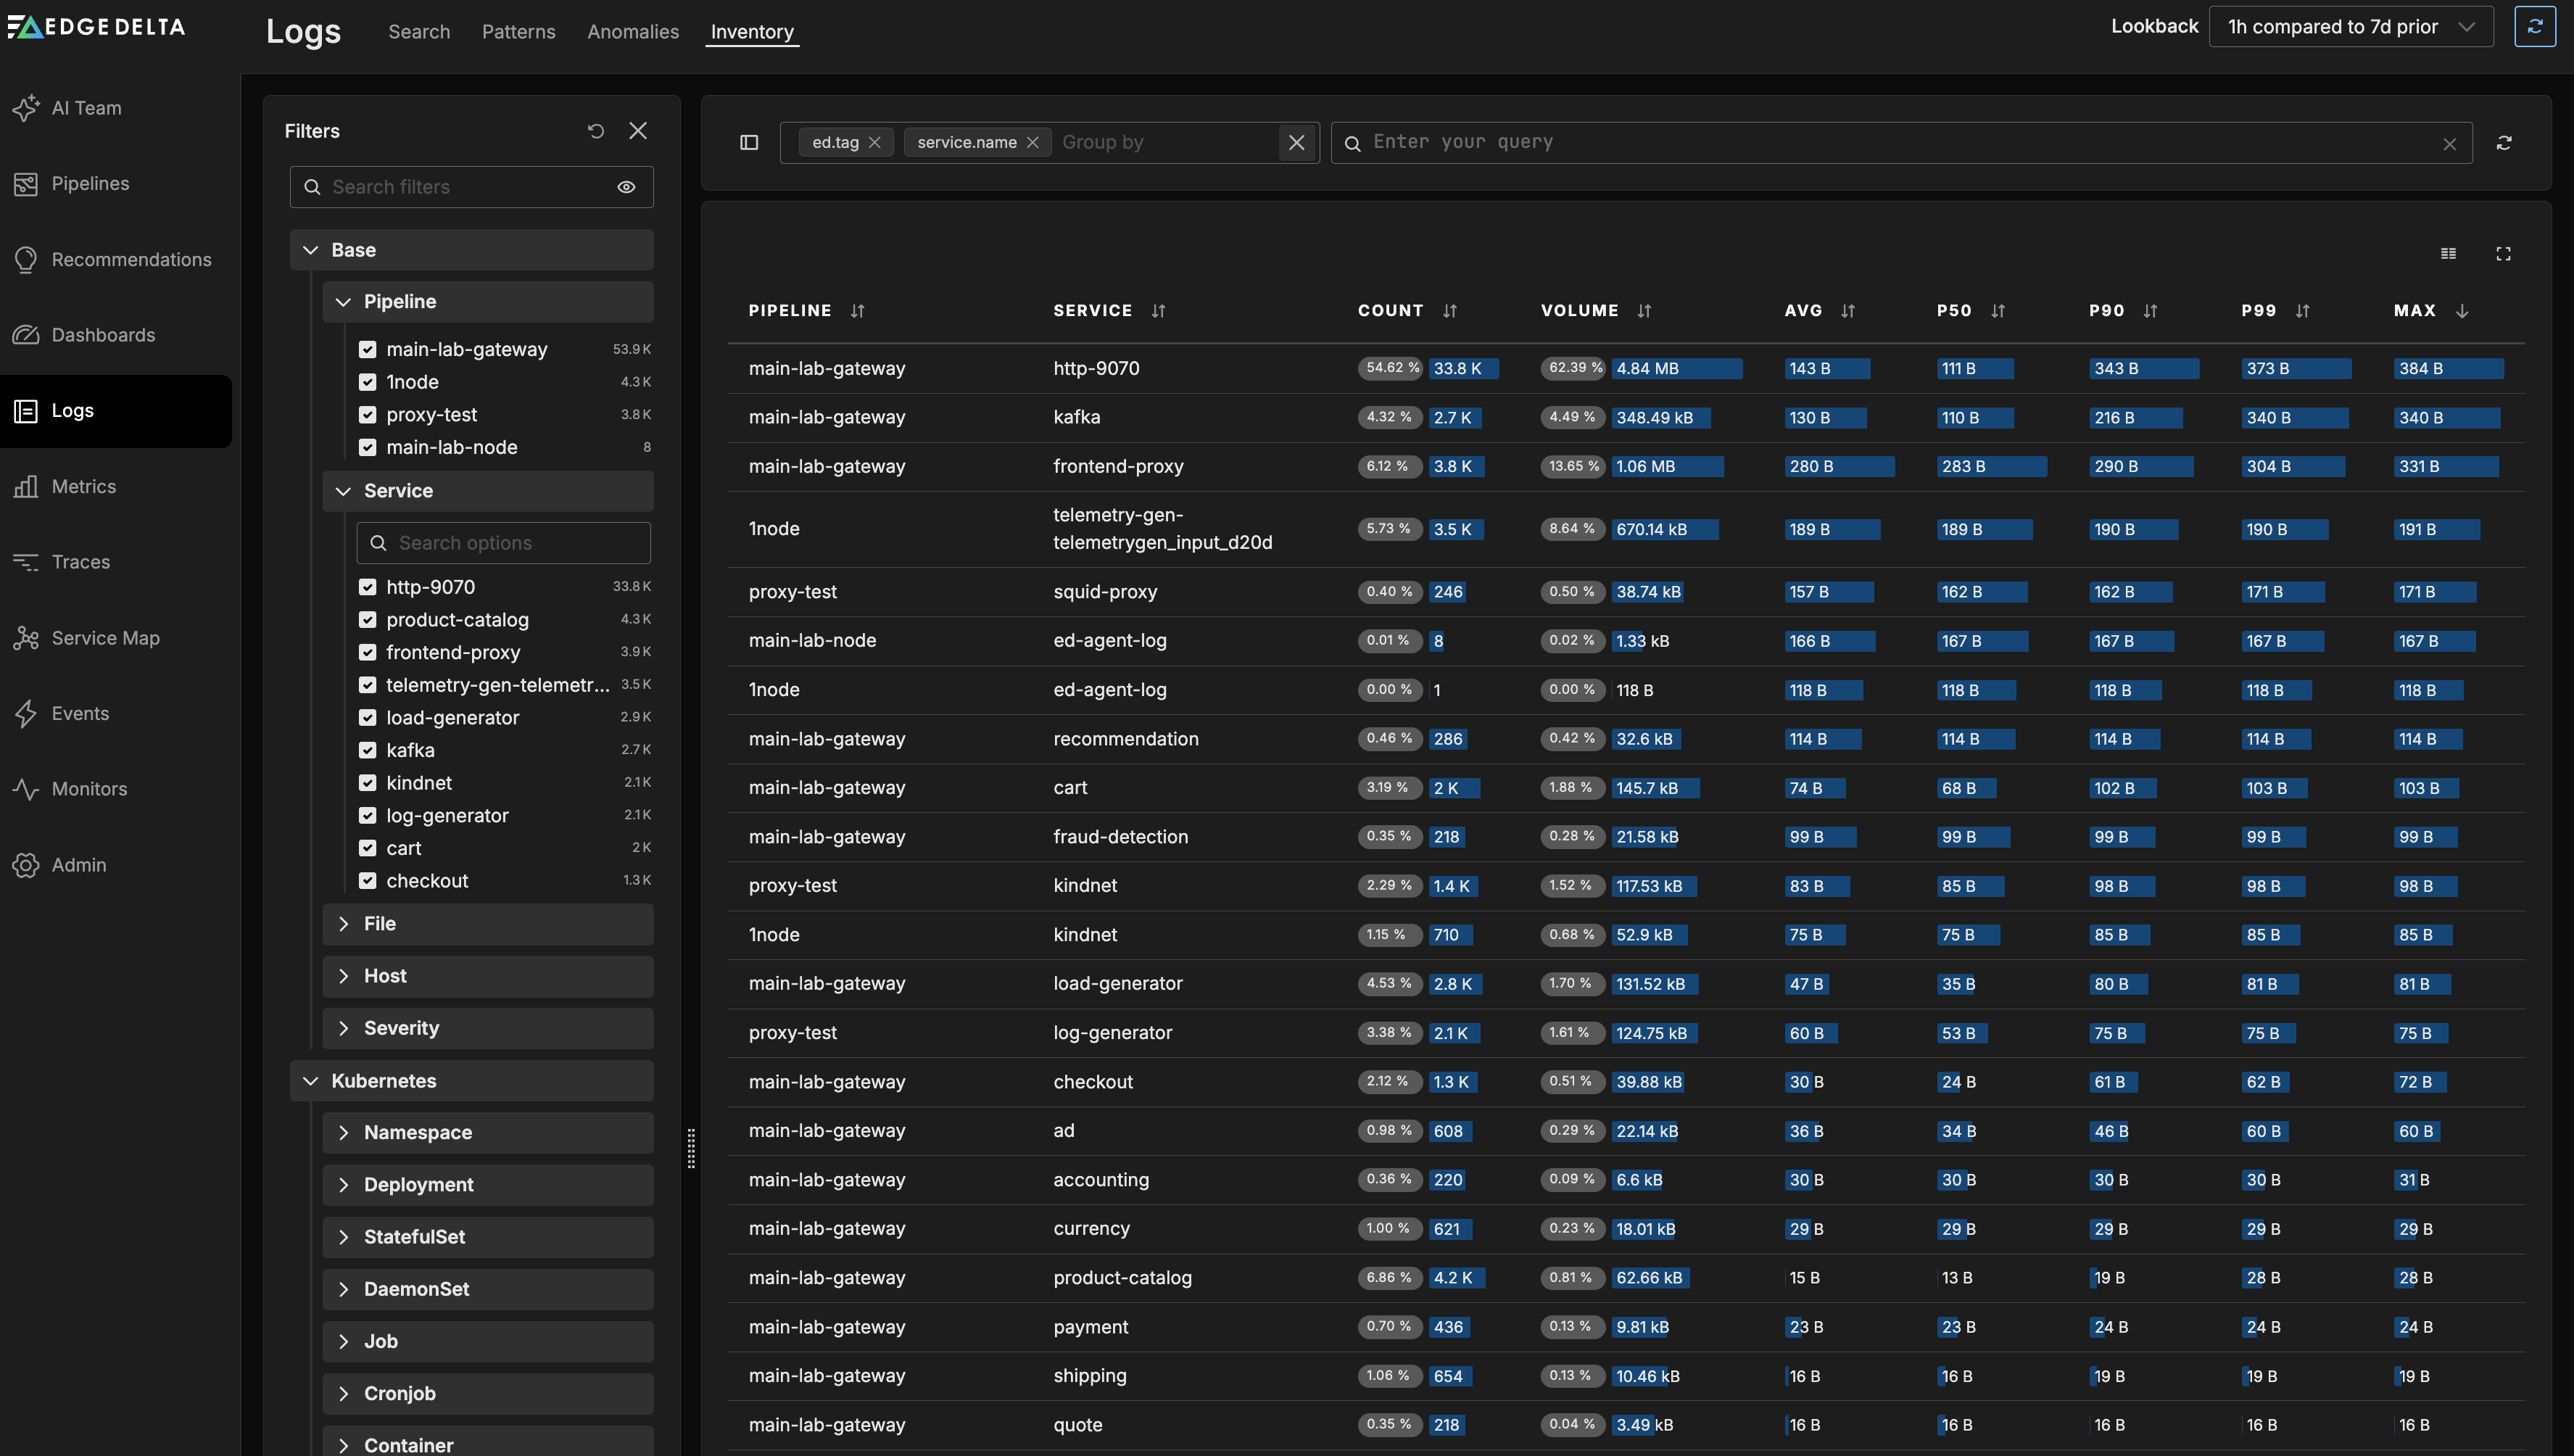Open the Lookback dropdown

pyautogui.click(x=2350, y=27)
